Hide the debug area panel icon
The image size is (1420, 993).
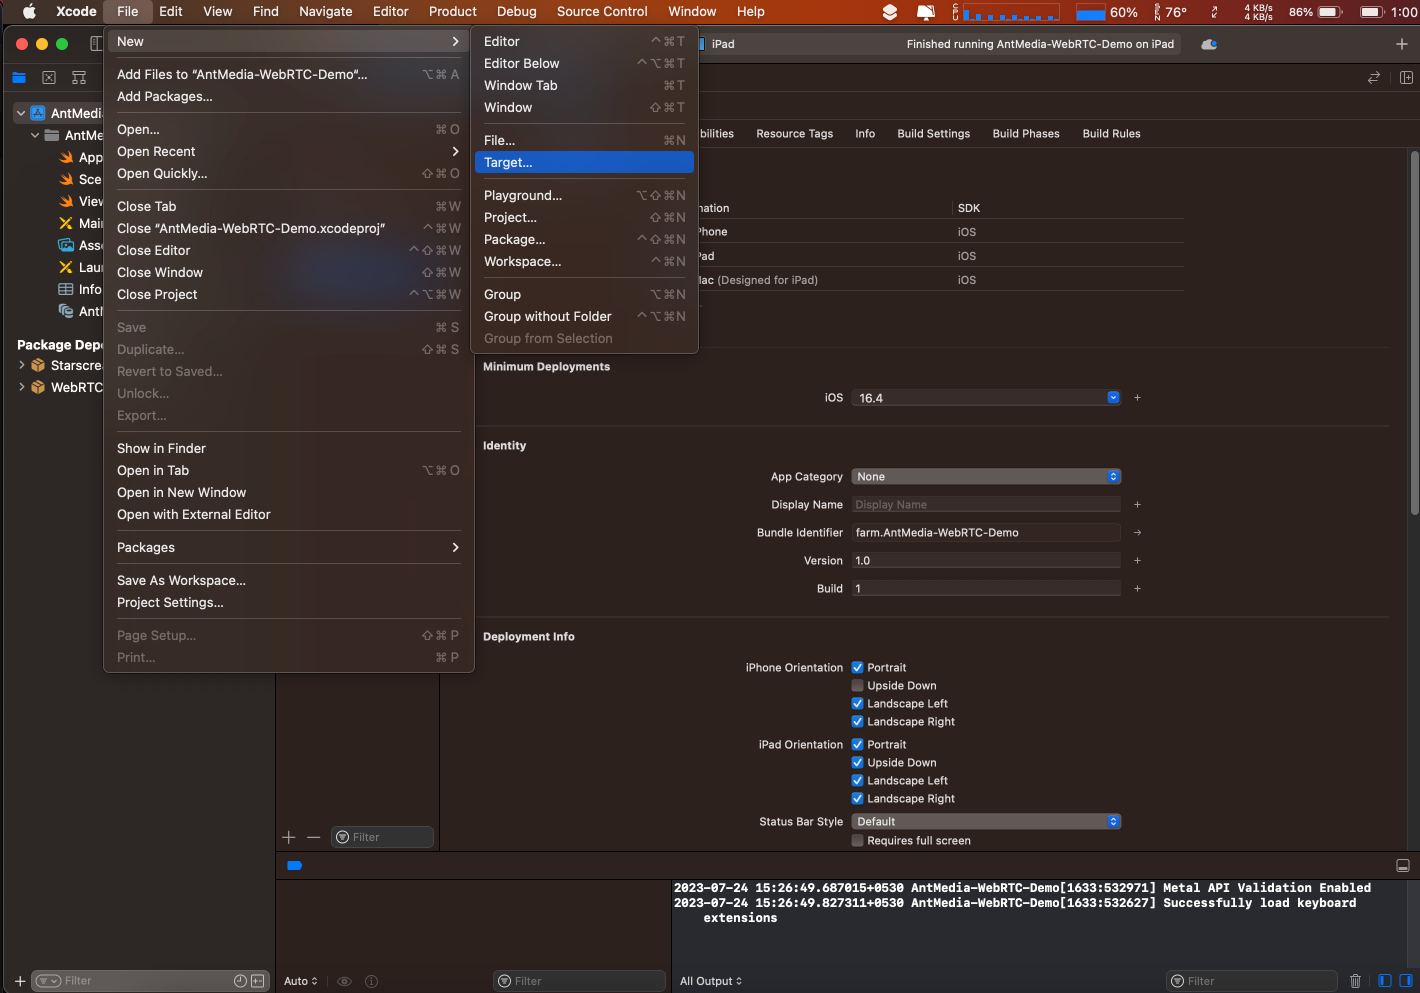(1402, 865)
